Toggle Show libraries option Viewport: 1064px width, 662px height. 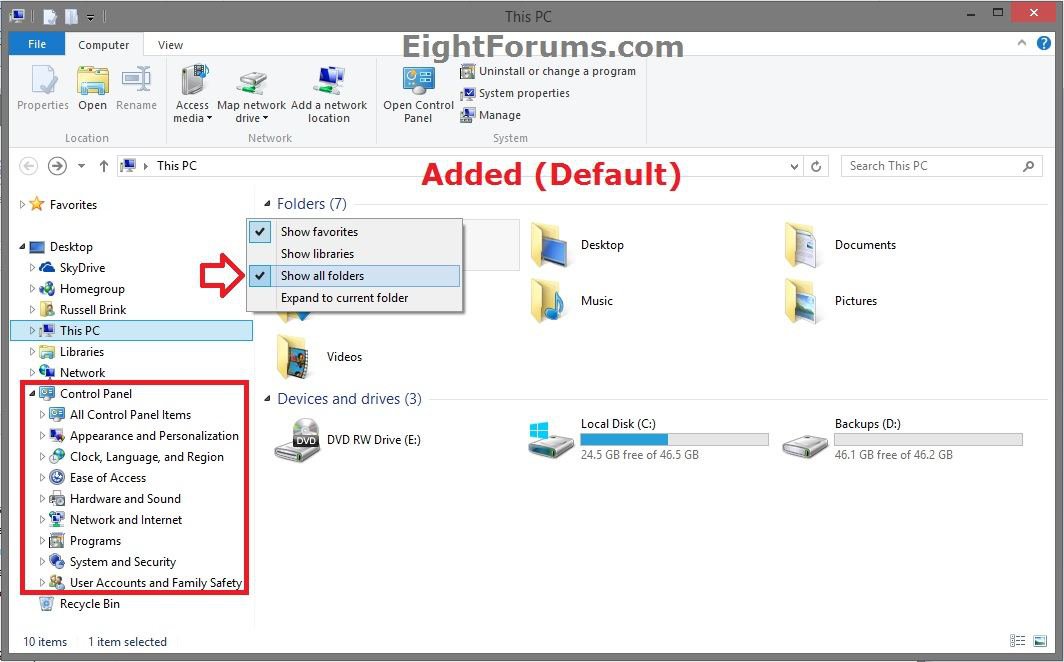pos(354,254)
